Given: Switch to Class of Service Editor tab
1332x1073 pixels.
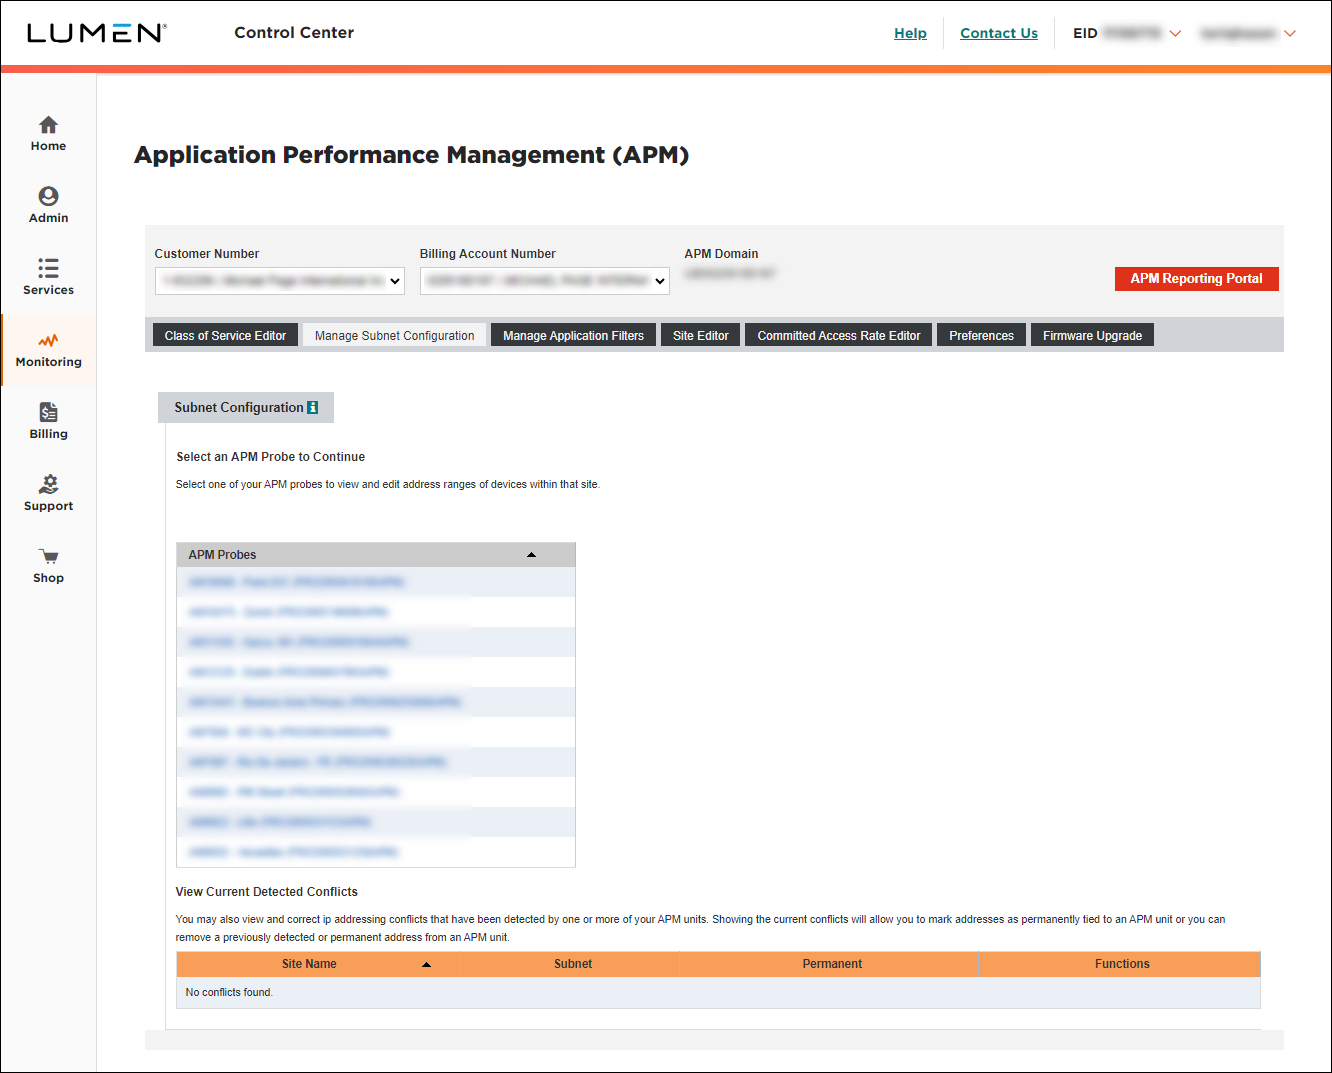Looking at the screenshot, I should coord(225,335).
